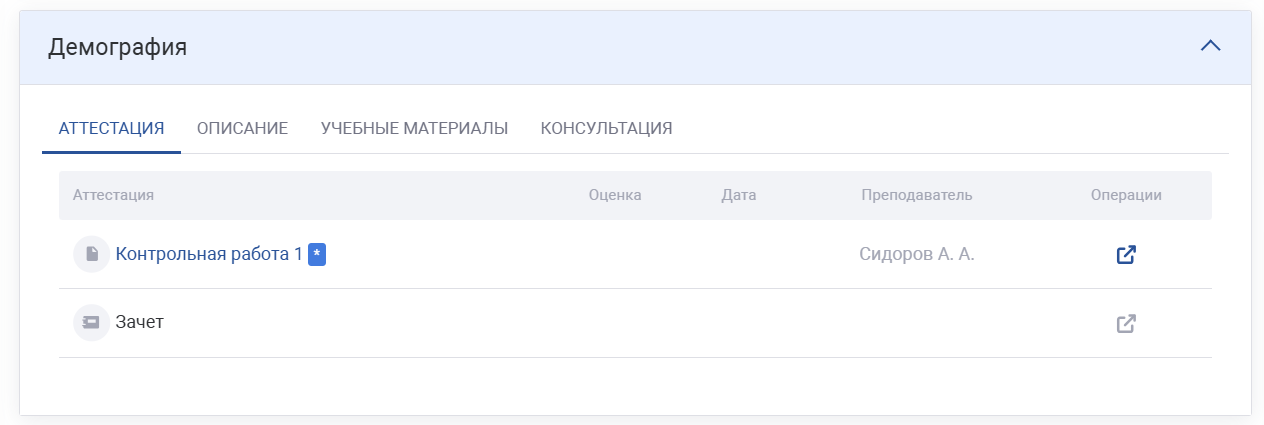Go to the Аттестация tab
Screen dimensions: 1264x425
click(111, 128)
